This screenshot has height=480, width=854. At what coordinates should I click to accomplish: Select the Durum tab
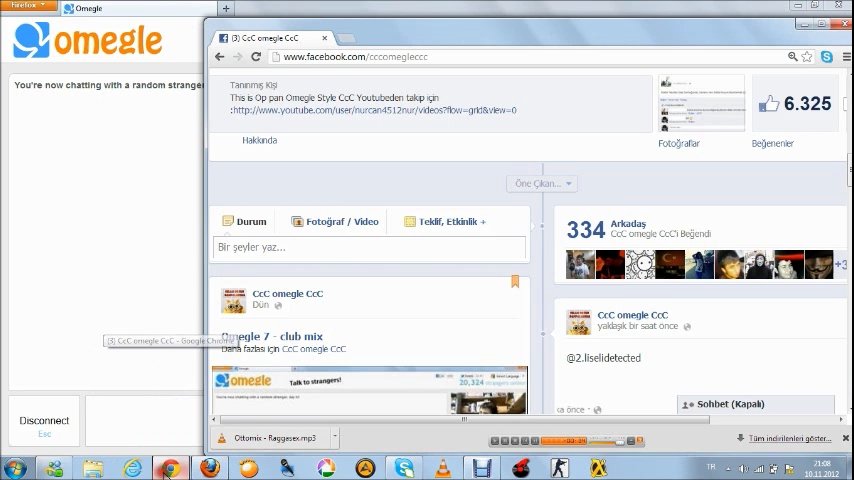[x=244, y=221]
